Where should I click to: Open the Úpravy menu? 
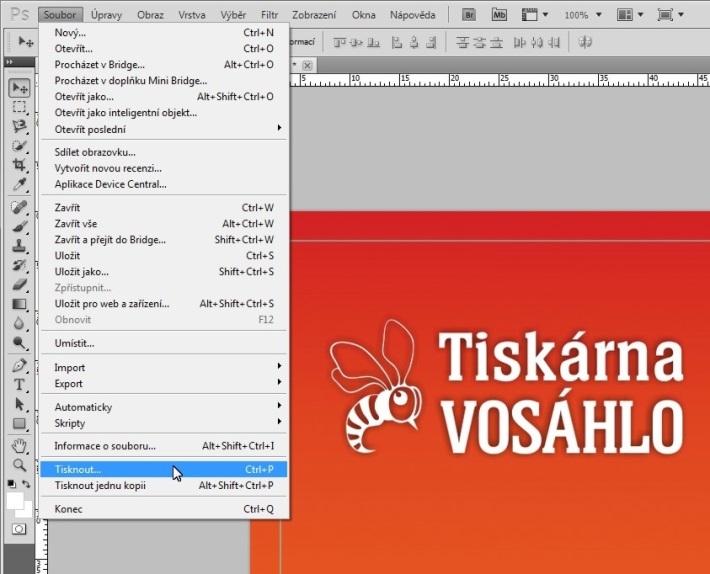pyautogui.click(x=106, y=15)
